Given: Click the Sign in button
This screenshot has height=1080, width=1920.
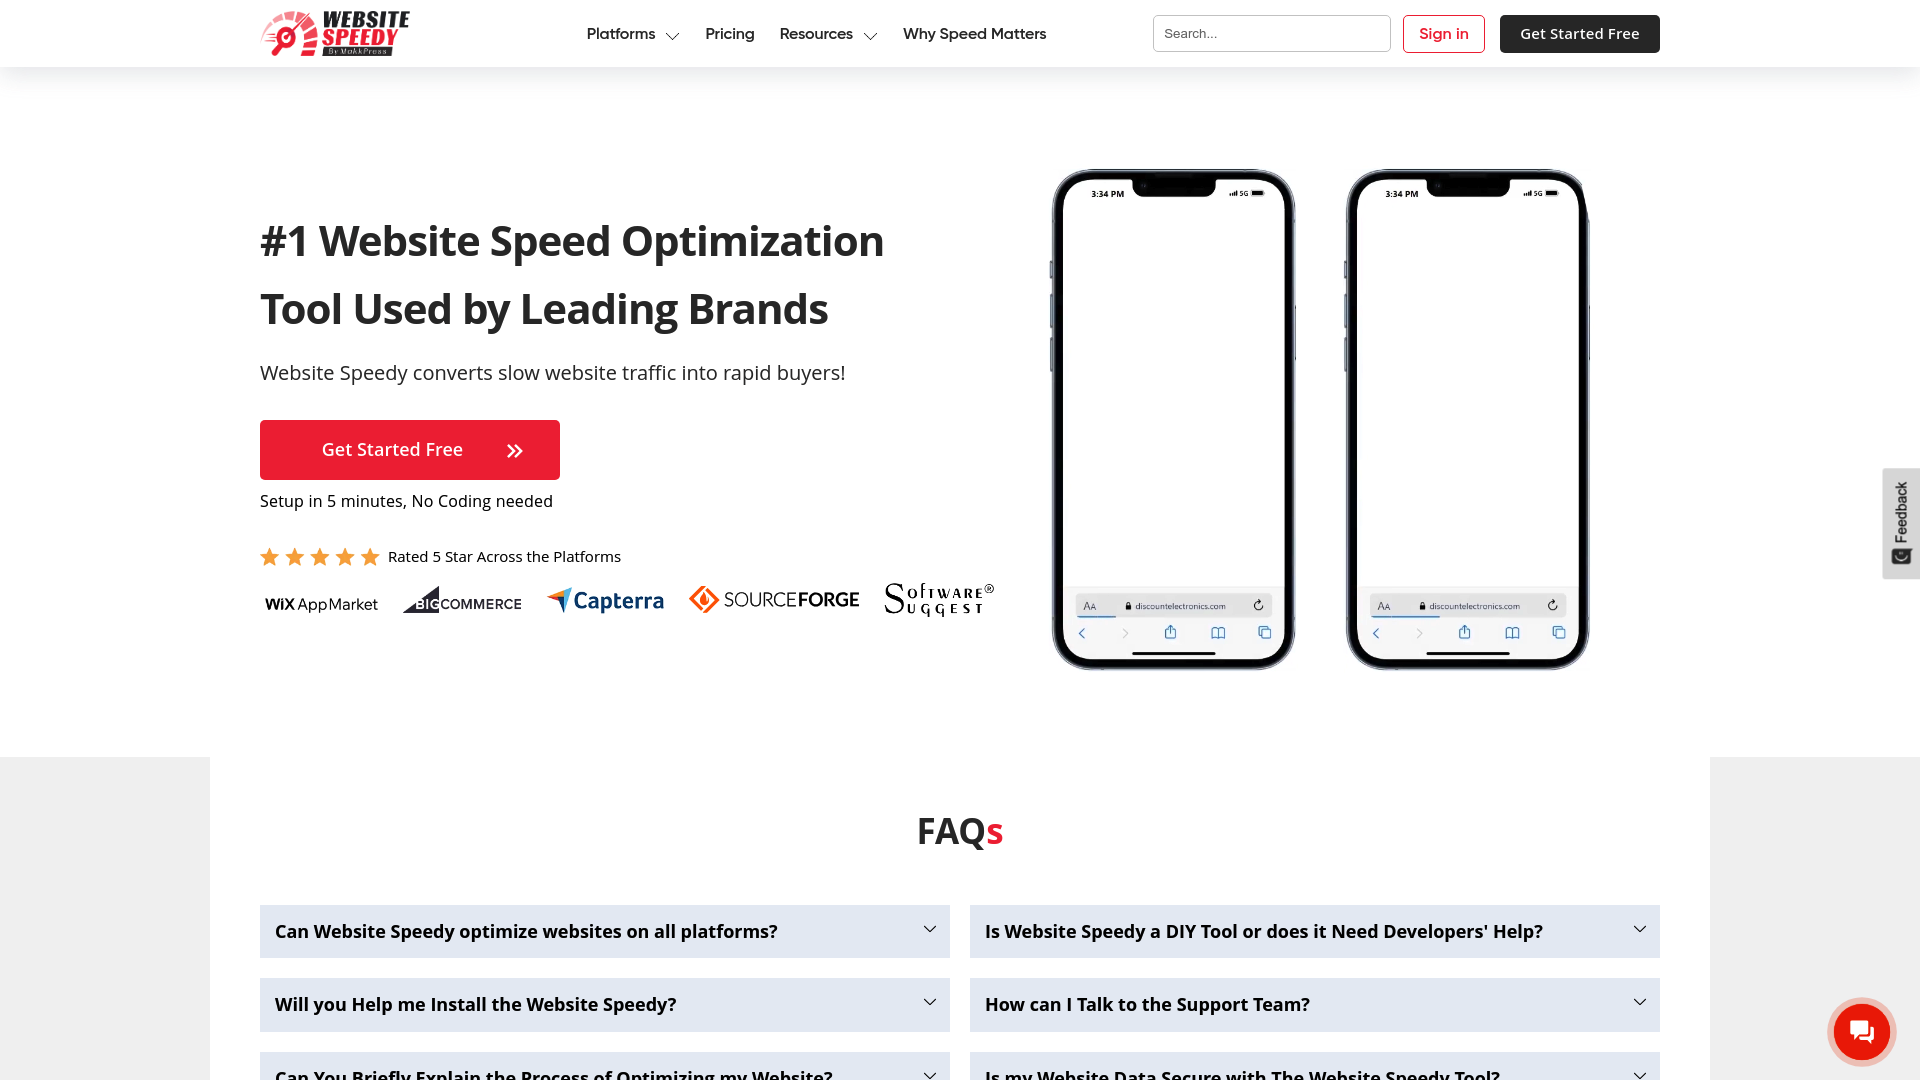Looking at the screenshot, I should coord(1443,33).
